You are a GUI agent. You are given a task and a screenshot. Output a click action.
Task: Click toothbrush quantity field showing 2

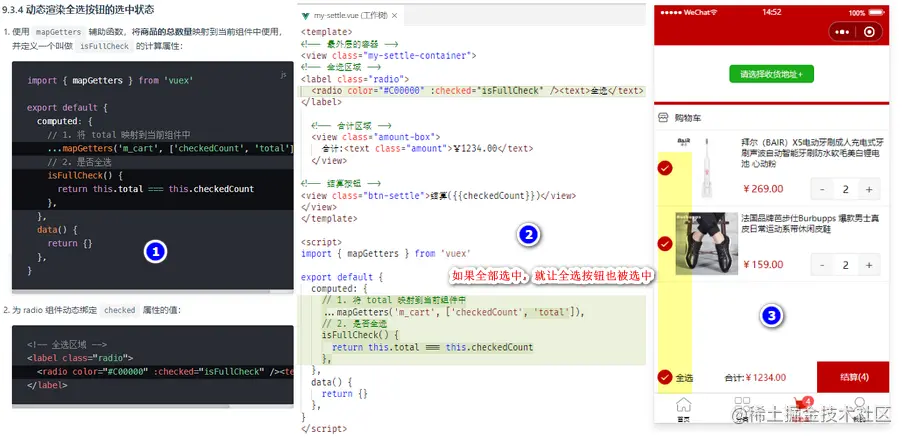coord(846,189)
